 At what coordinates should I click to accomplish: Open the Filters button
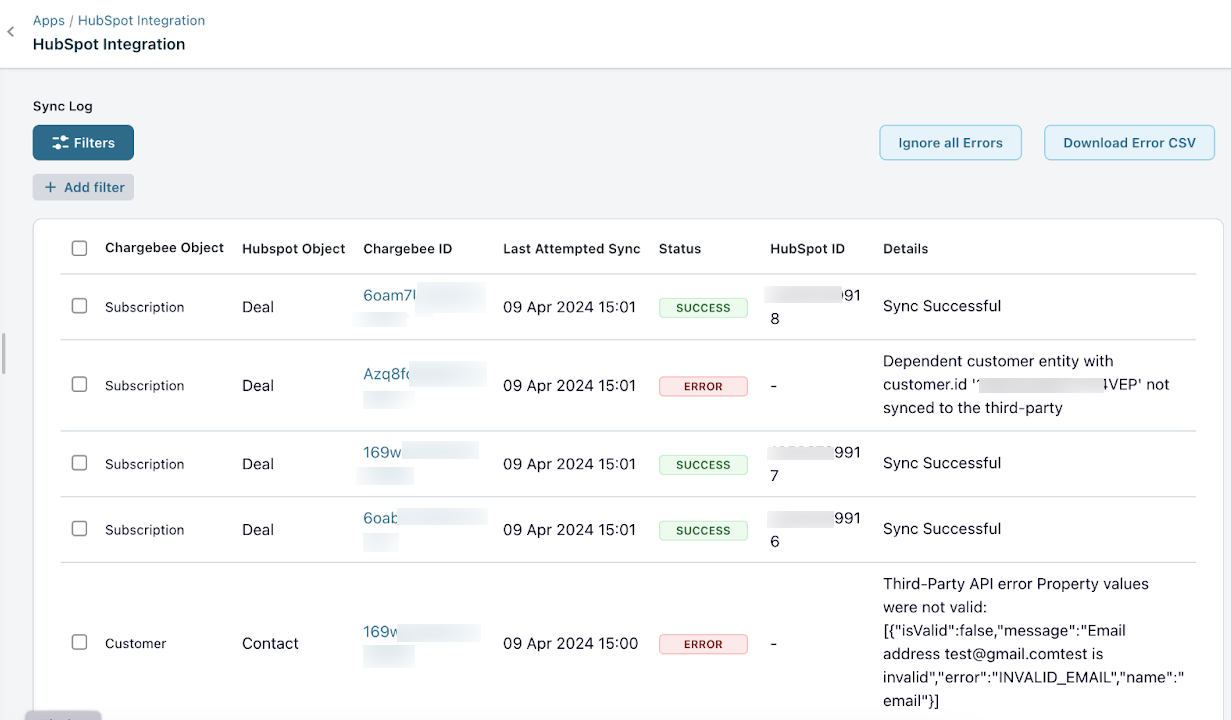click(83, 143)
